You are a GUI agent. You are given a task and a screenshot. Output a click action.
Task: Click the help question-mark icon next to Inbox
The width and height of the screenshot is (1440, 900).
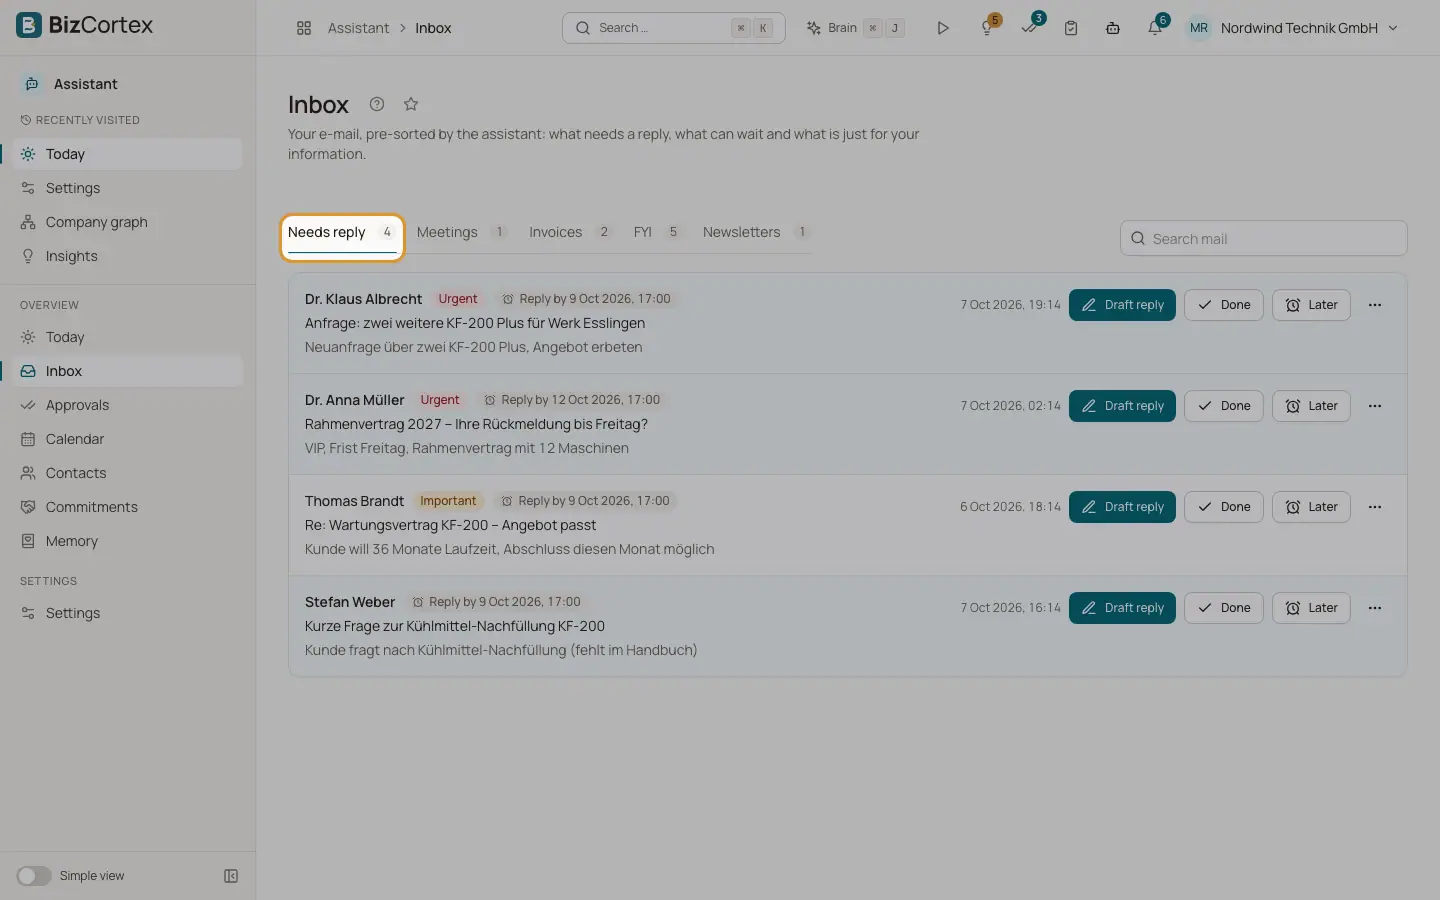[x=377, y=104]
